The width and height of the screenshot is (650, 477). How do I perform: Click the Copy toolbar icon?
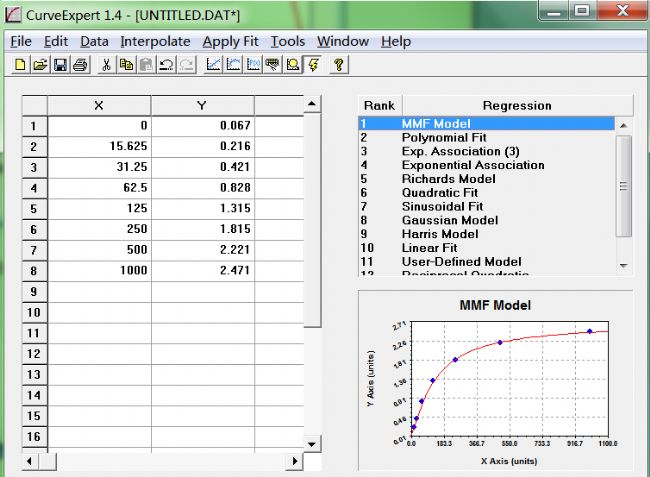coord(126,64)
